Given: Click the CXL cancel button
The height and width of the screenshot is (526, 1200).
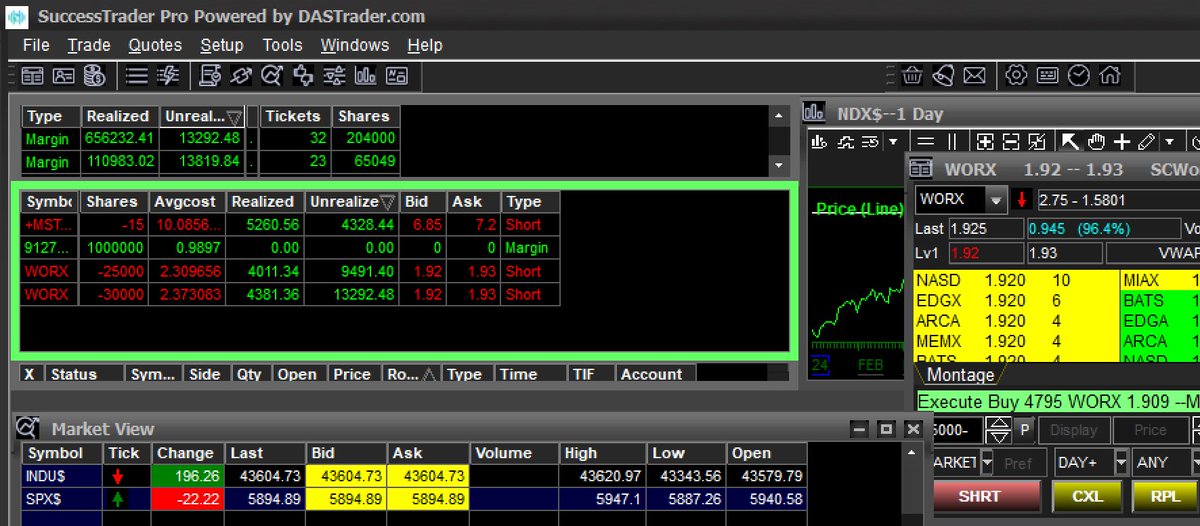Looking at the screenshot, I should (1087, 496).
